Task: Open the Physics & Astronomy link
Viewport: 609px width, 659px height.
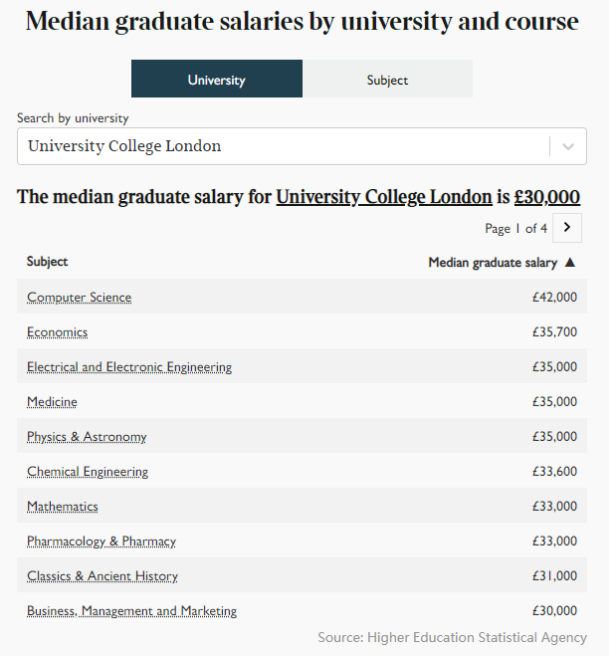Action: [87, 437]
